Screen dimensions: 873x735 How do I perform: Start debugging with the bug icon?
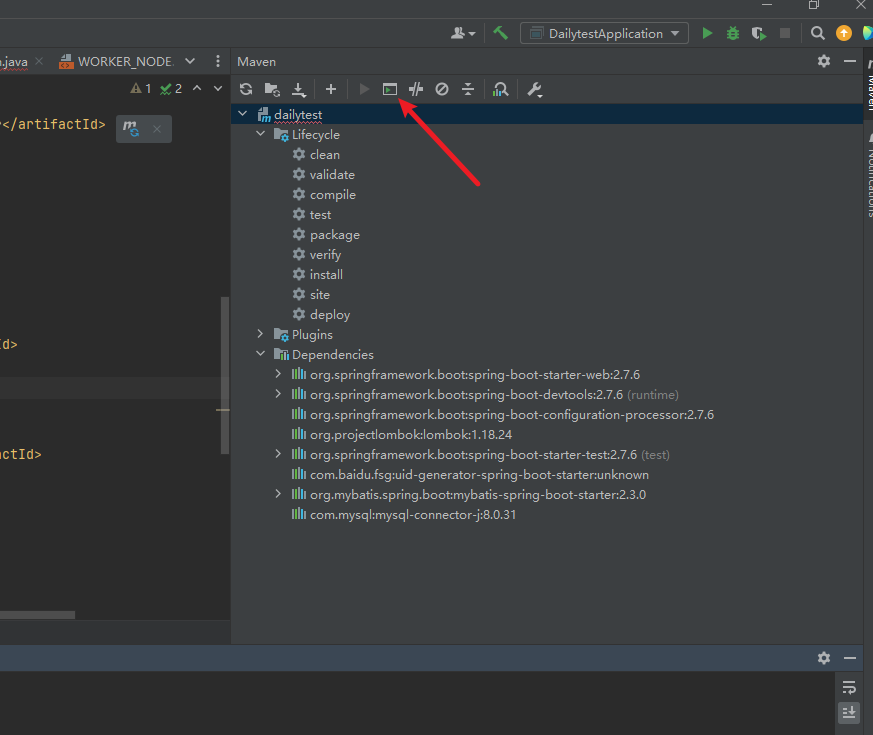point(733,33)
